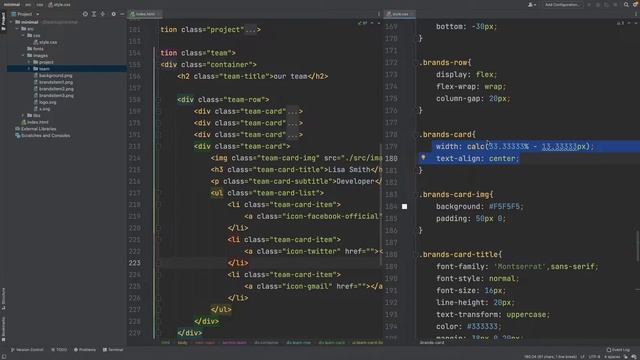
Task: Click the locate-file target icon in Project panel
Action: point(85,14)
